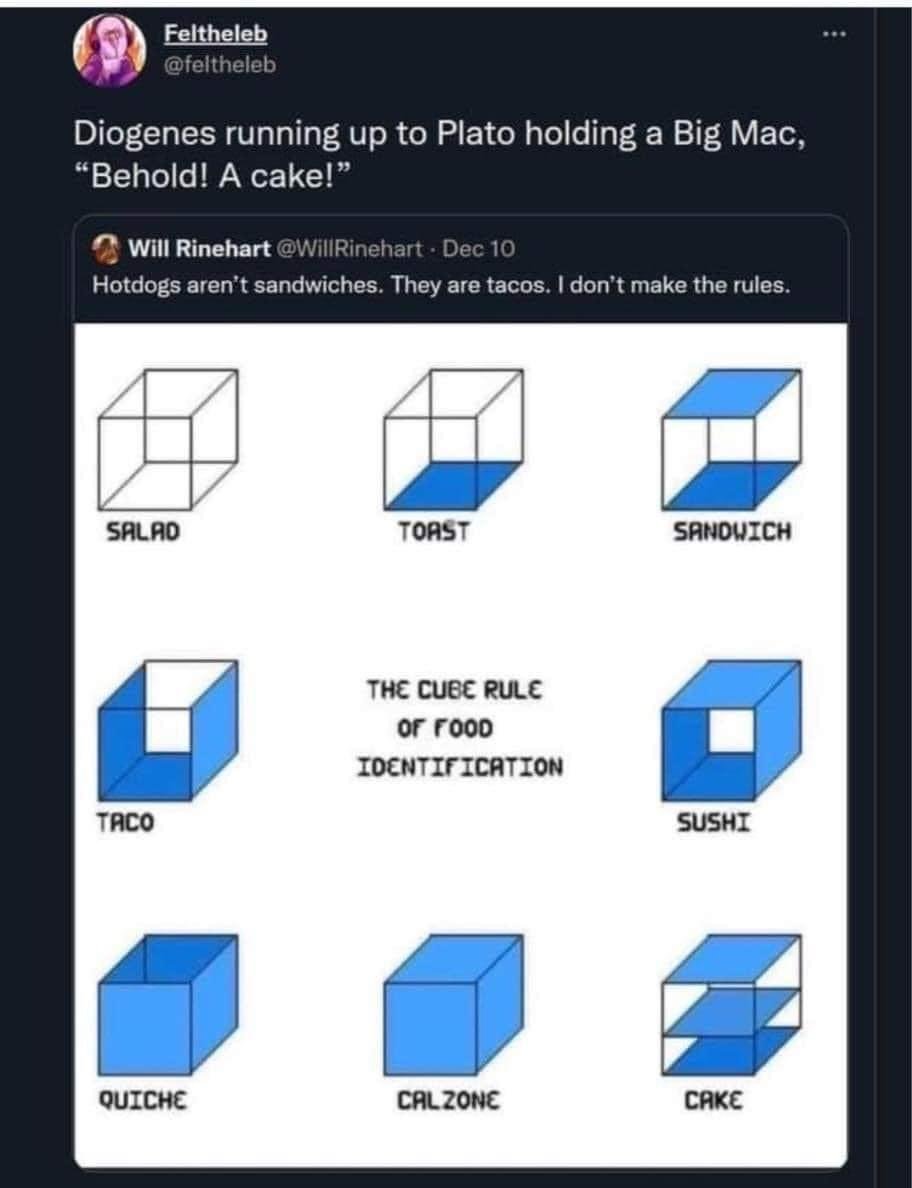Click the Sandwich cube diagram
Image resolution: width=912 pixels, height=1188 pixels.
tap(731, 439)
